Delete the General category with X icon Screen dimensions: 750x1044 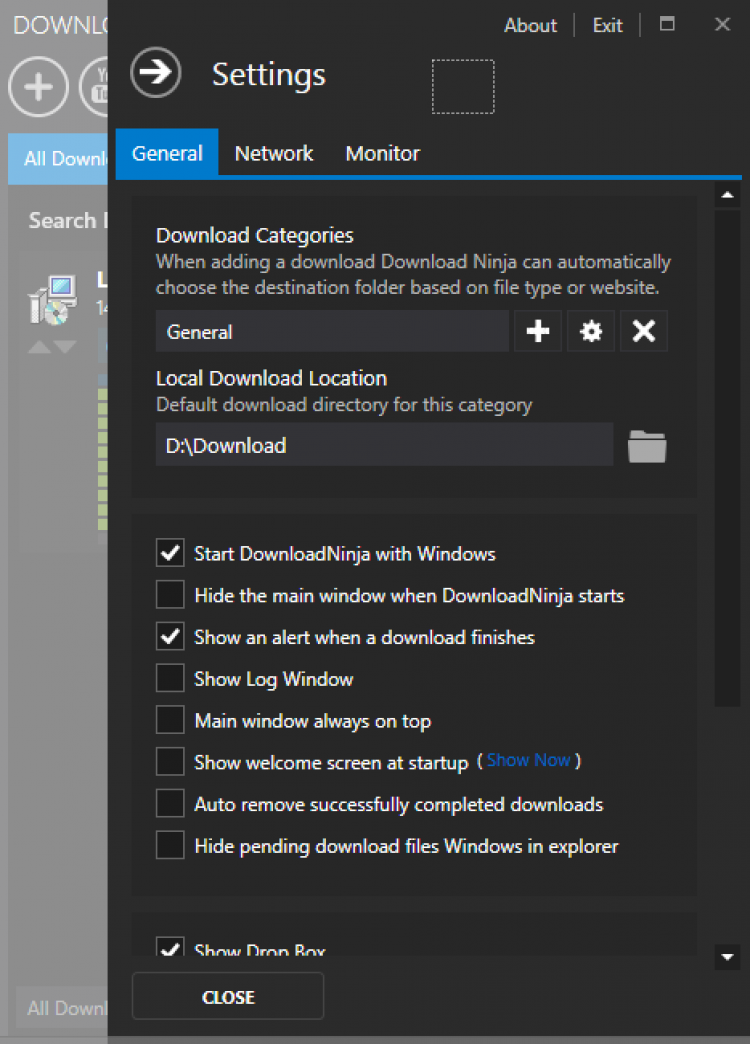pos(644,332)
